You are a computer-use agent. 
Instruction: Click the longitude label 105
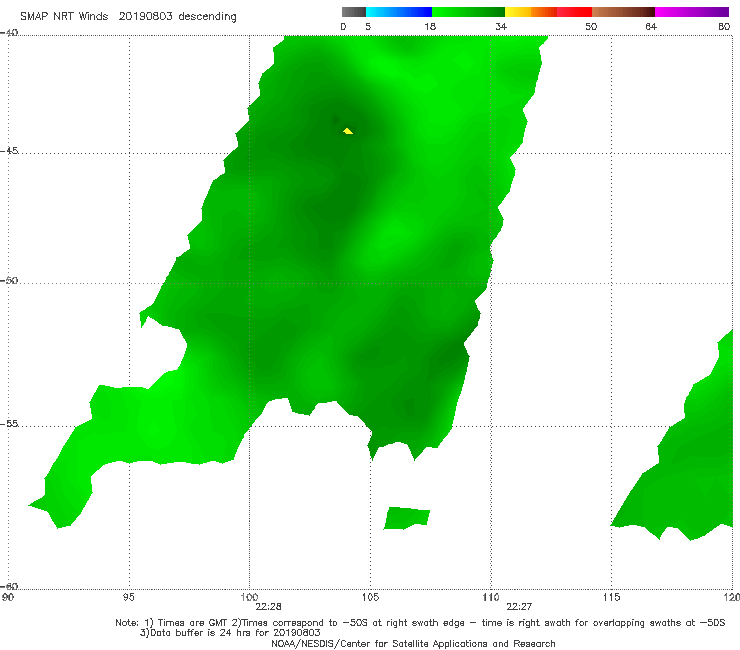click(370, 598)
